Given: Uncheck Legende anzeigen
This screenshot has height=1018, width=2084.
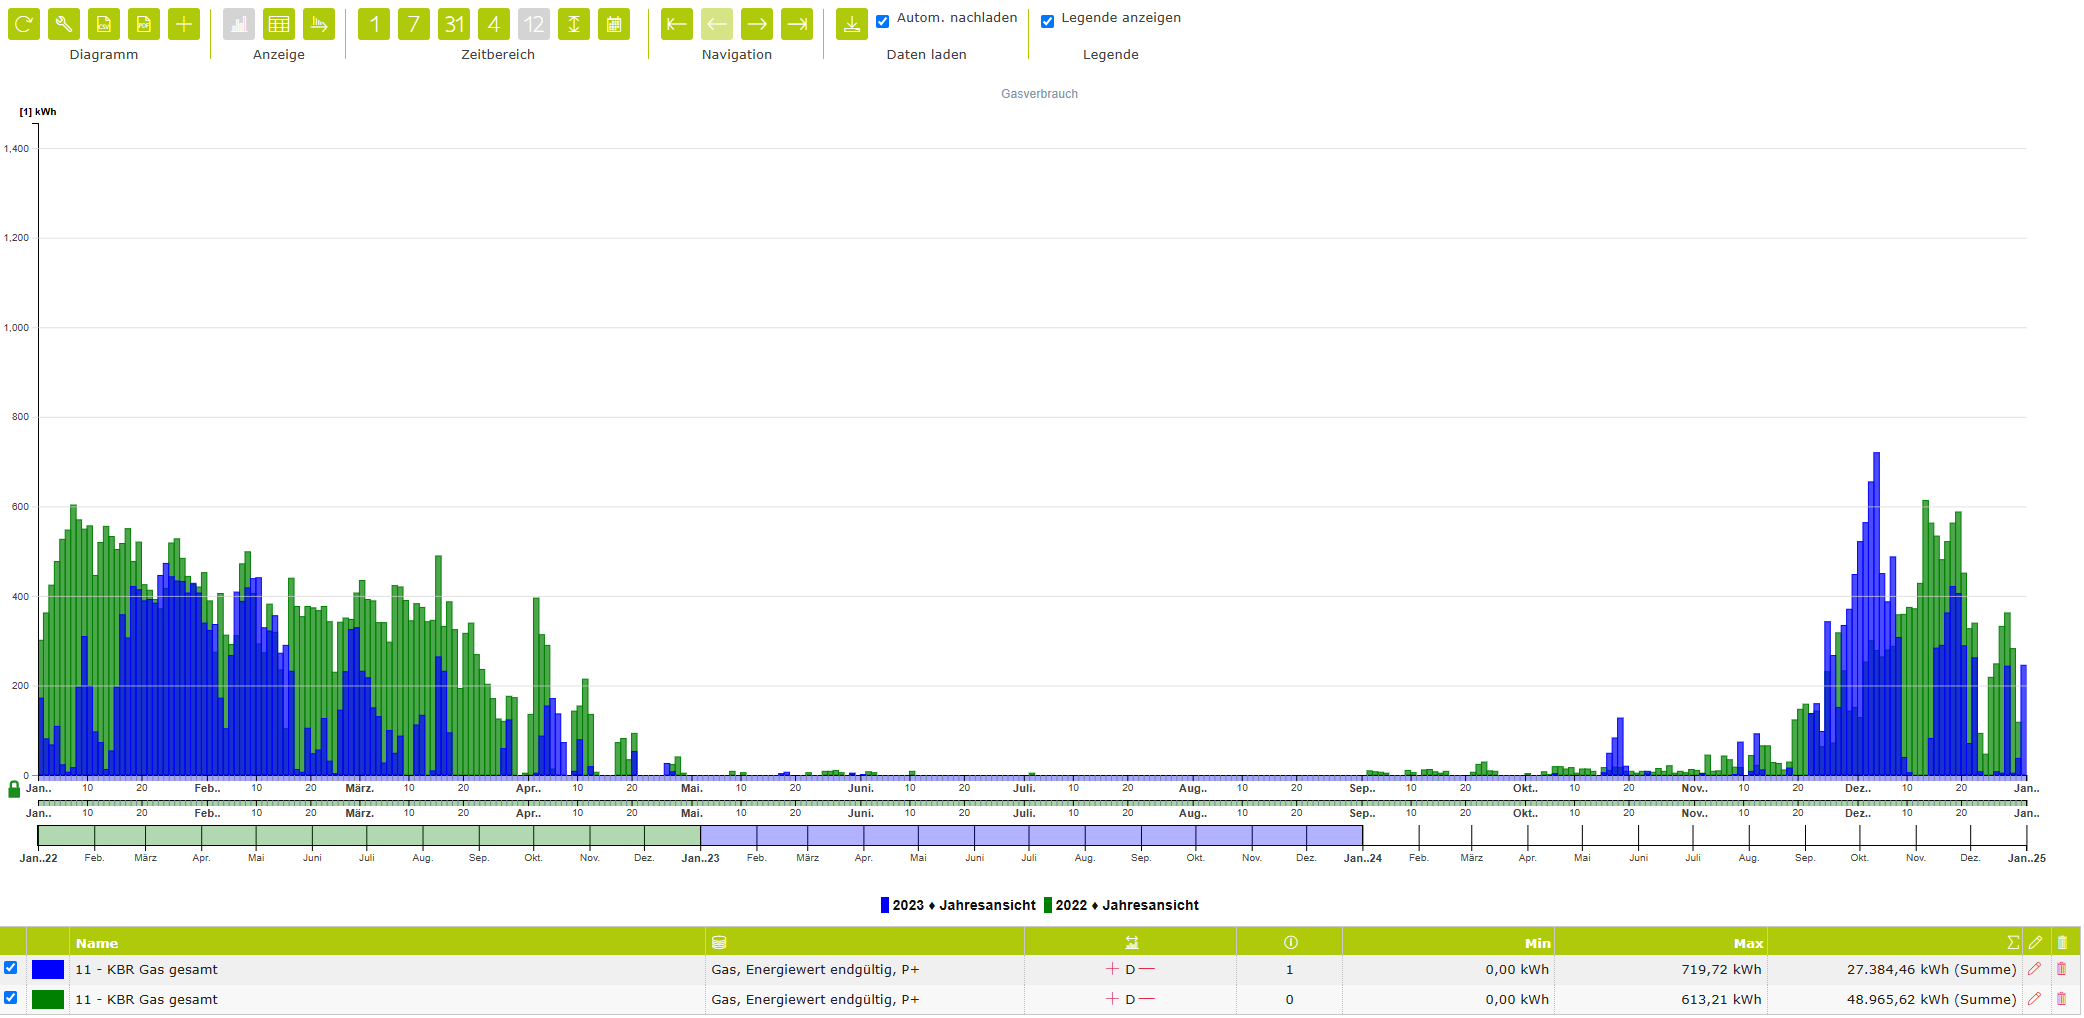Looking at the screenshot, I should 1048,21.
